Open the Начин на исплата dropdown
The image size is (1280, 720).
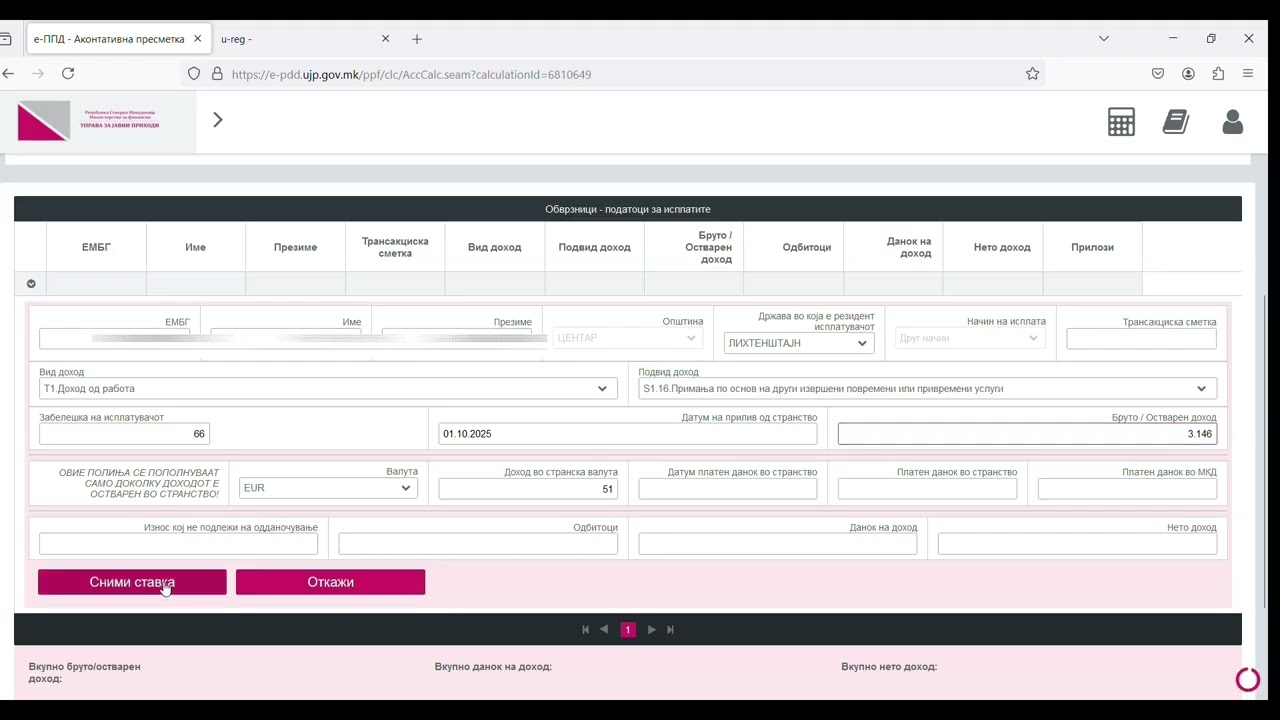point(970,338)
